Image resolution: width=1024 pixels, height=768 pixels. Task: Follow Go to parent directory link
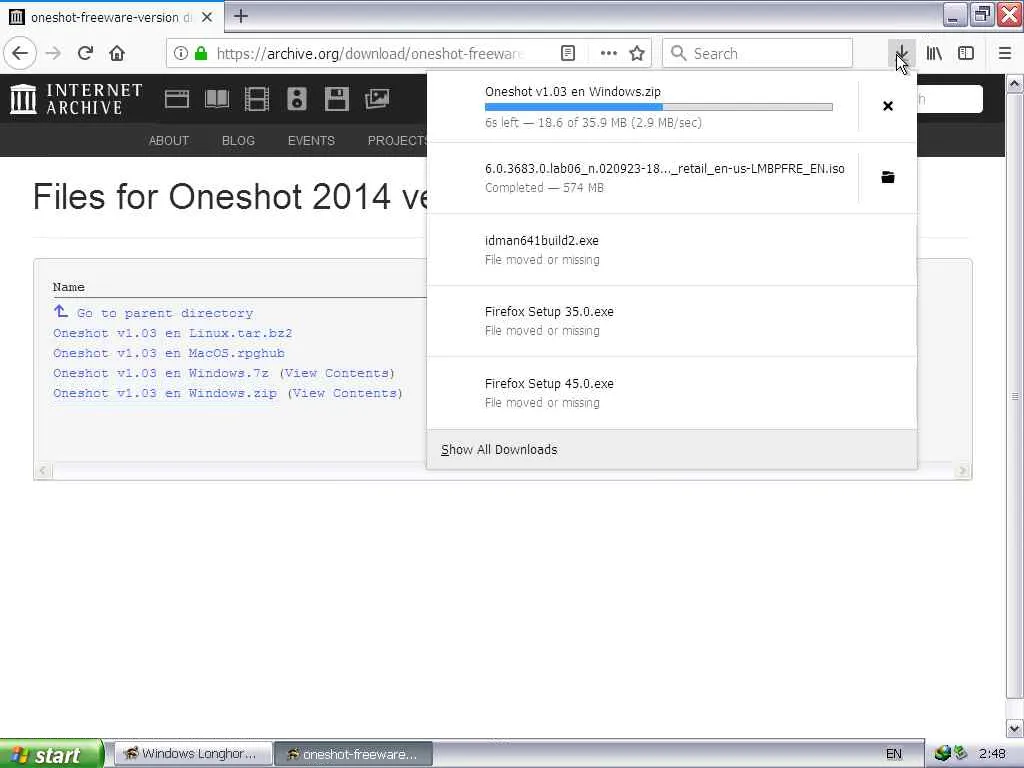tap(165, 313)
